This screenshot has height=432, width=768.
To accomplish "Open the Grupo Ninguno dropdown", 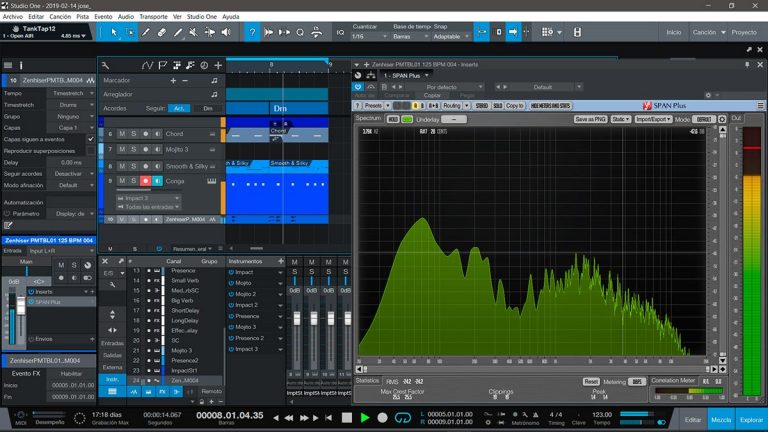I will (71, 117).
